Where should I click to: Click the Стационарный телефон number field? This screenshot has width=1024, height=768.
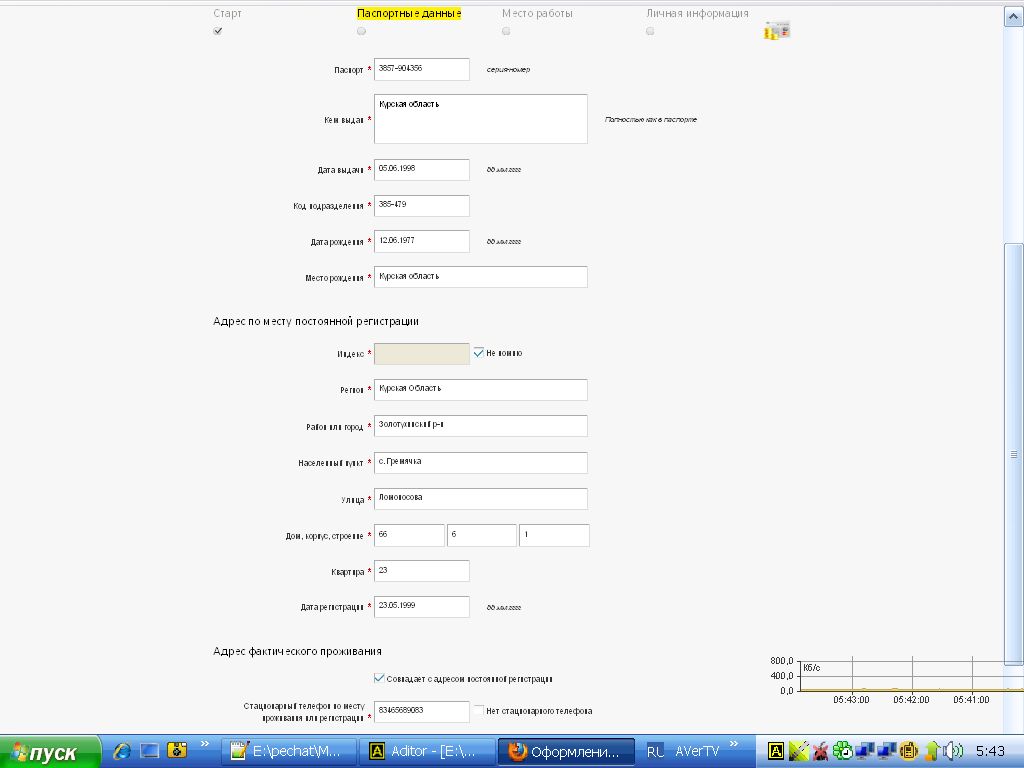point(421,711)
